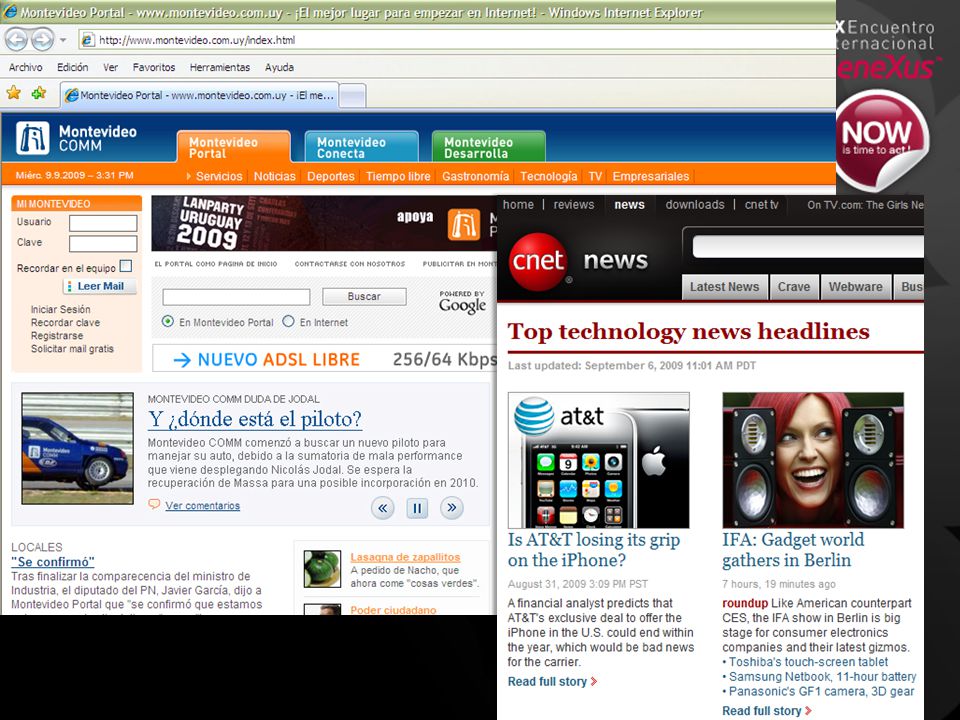Select the Crave tab on CNET

click(793, 287)
